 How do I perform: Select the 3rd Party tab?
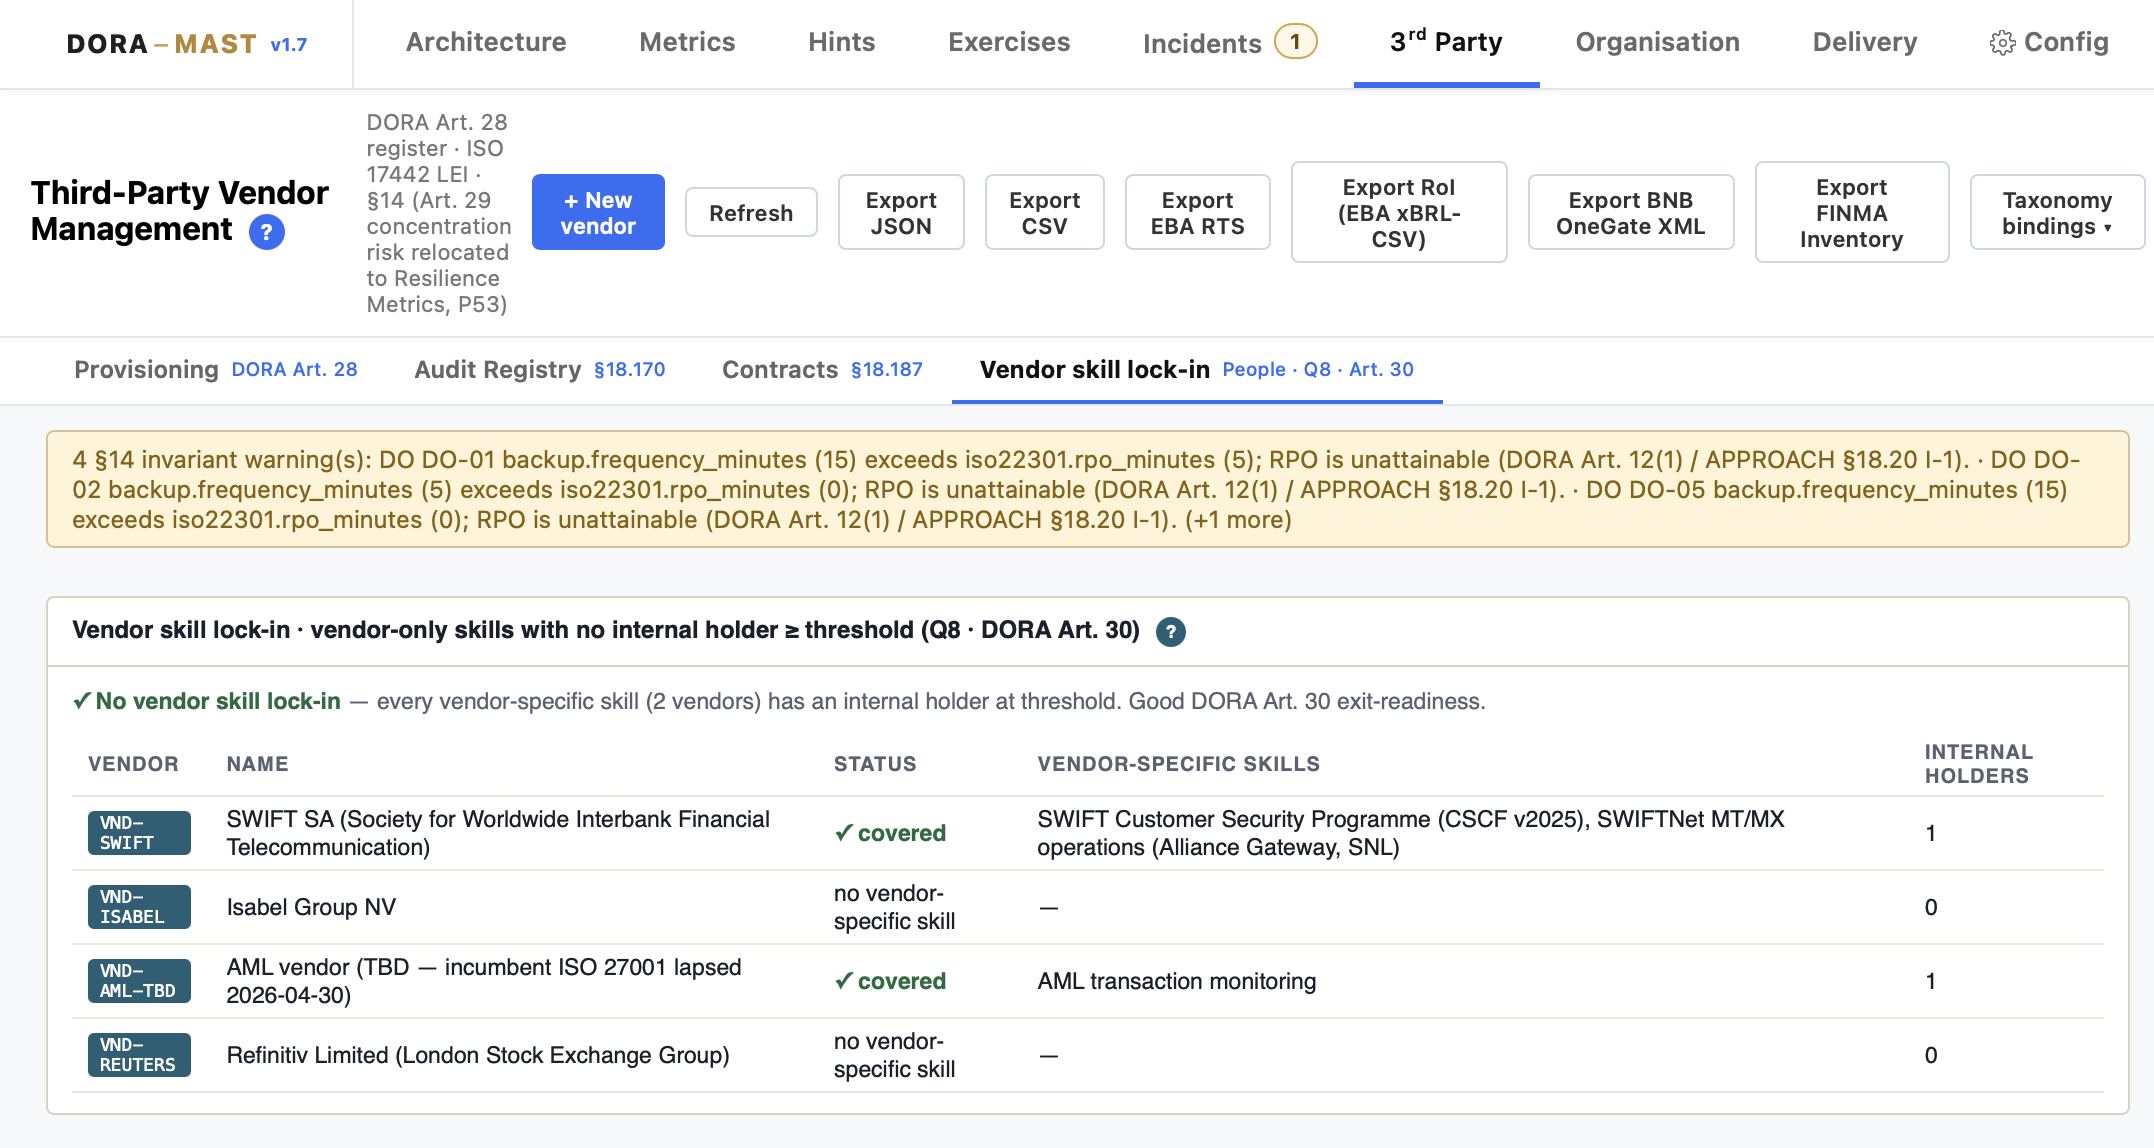tap(1446, 42)
